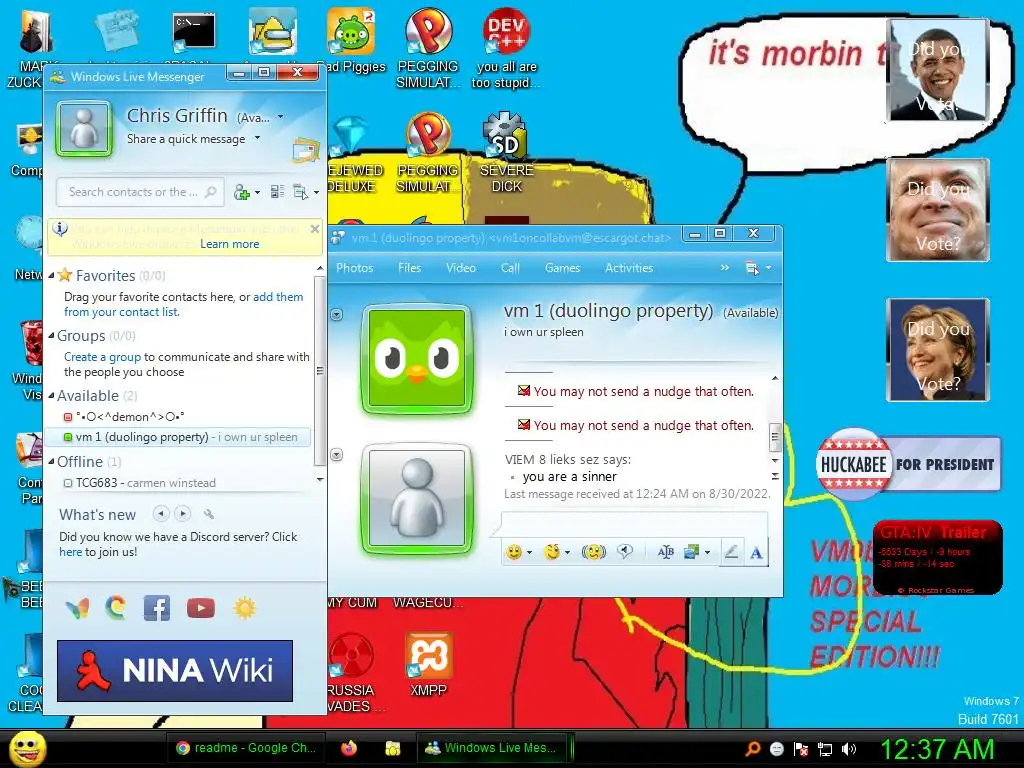Start a Video call from chat menu
This screenshot has height=768, width=1024.
click(460, 268)
